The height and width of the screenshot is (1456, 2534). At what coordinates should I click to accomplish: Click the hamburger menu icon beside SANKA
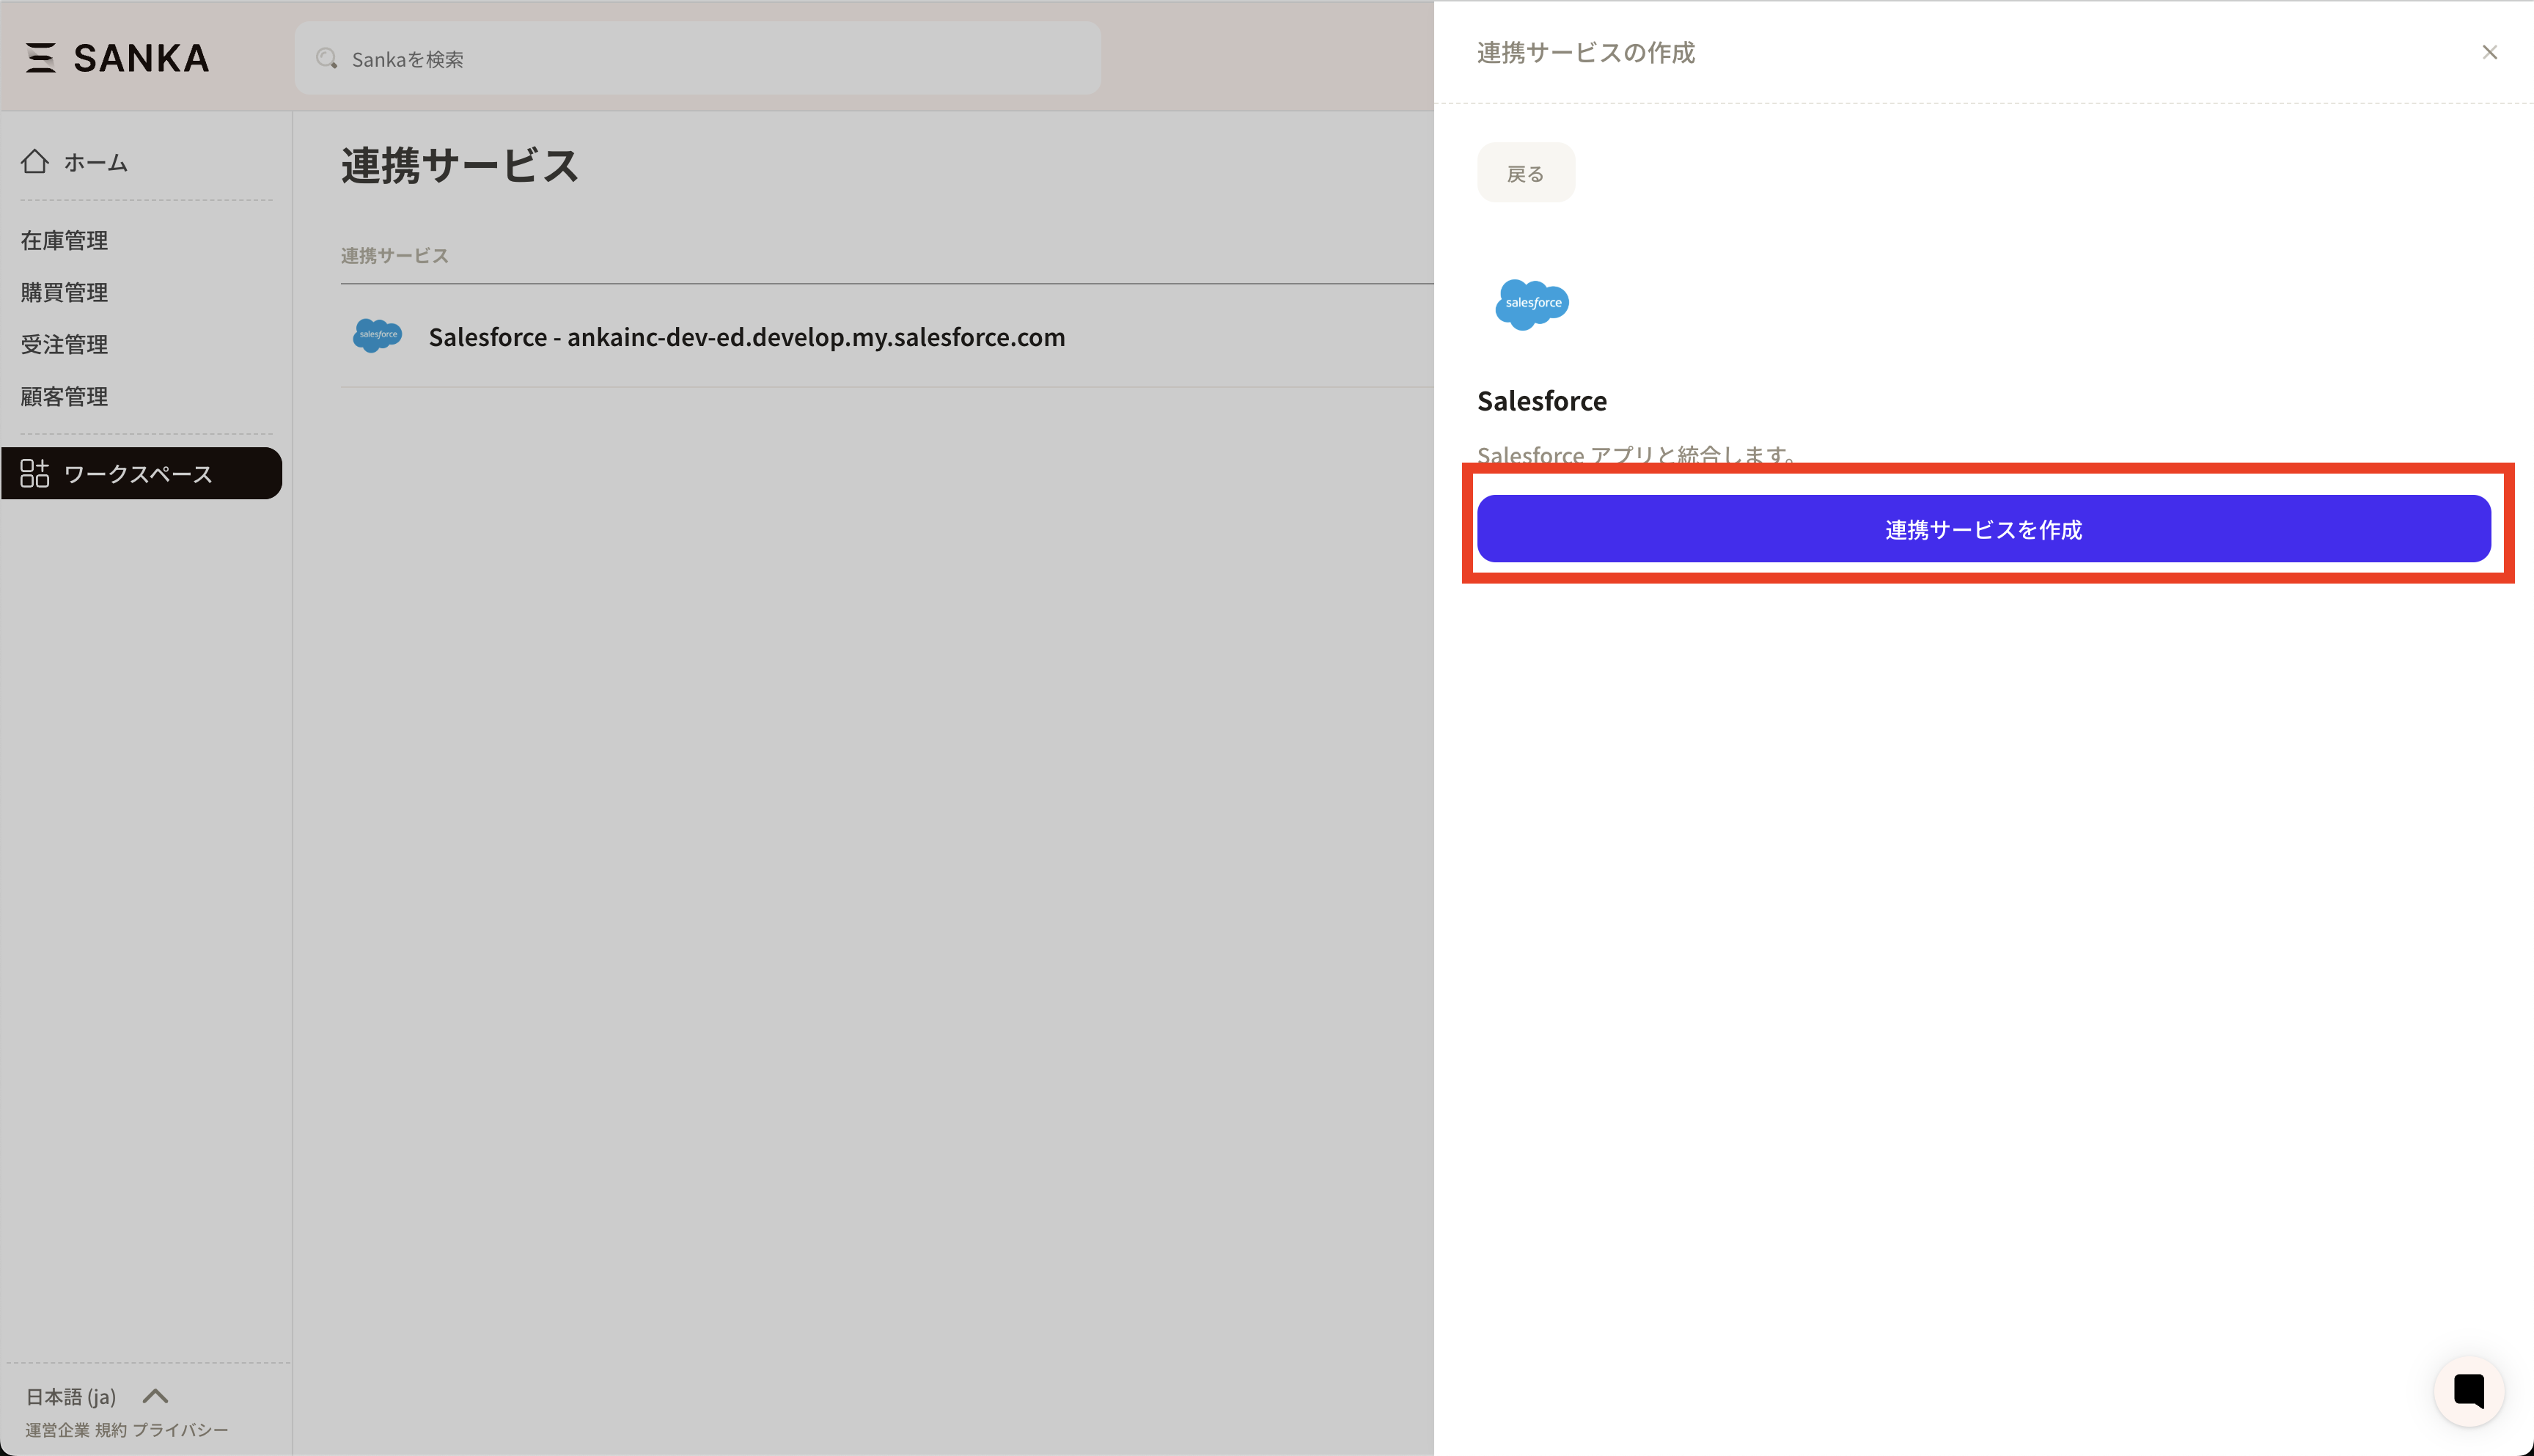click(x=40, y=58)
